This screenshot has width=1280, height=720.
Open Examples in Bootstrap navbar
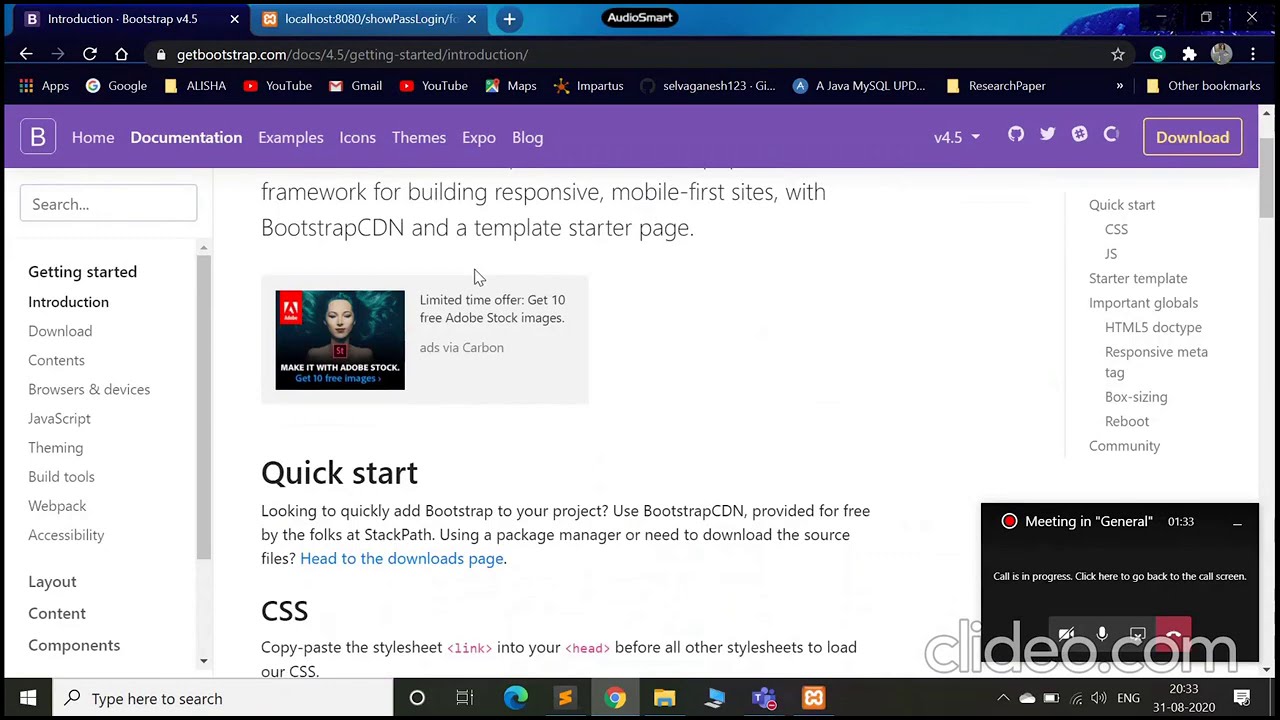coord(291,137)
